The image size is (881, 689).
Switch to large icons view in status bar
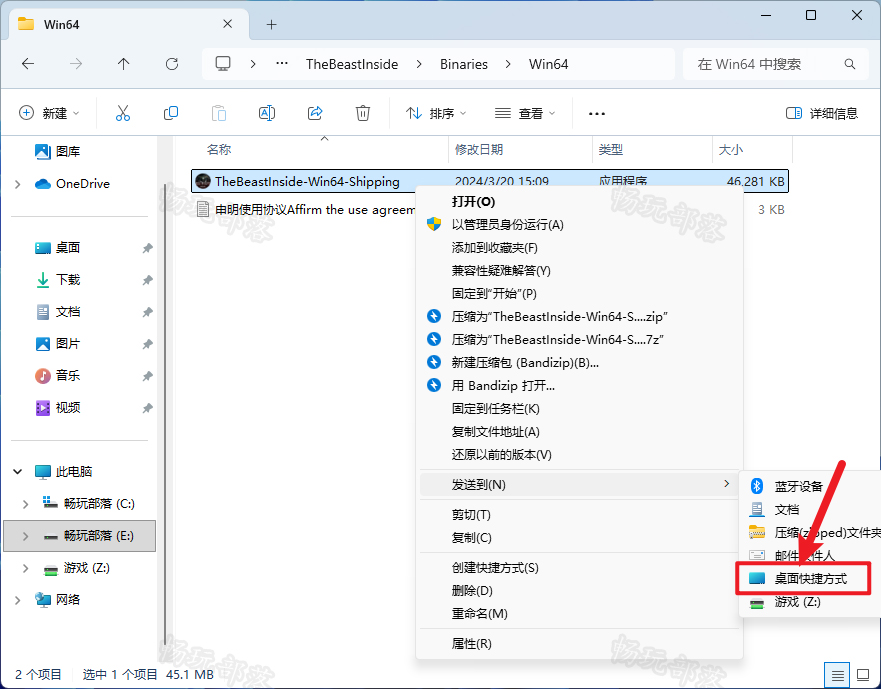pos(863,674)
